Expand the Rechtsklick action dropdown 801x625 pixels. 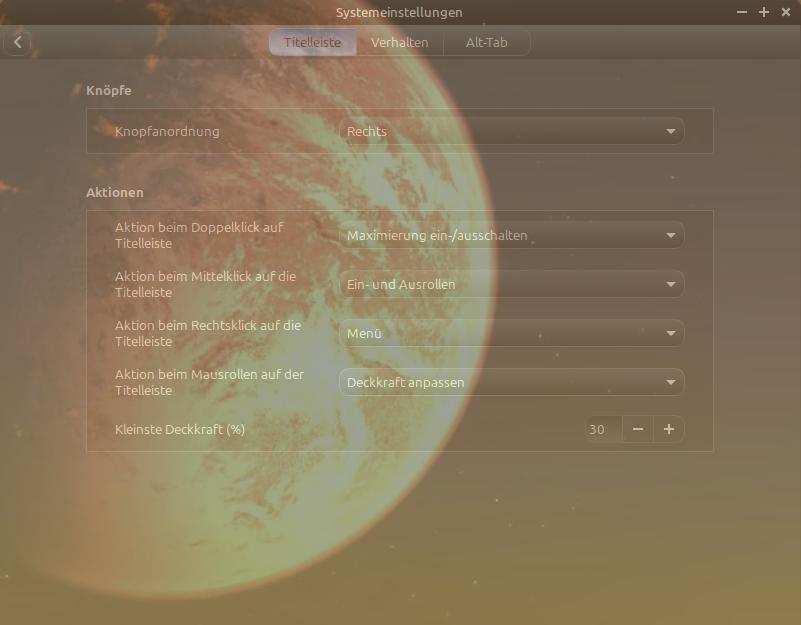coord(511,332)
